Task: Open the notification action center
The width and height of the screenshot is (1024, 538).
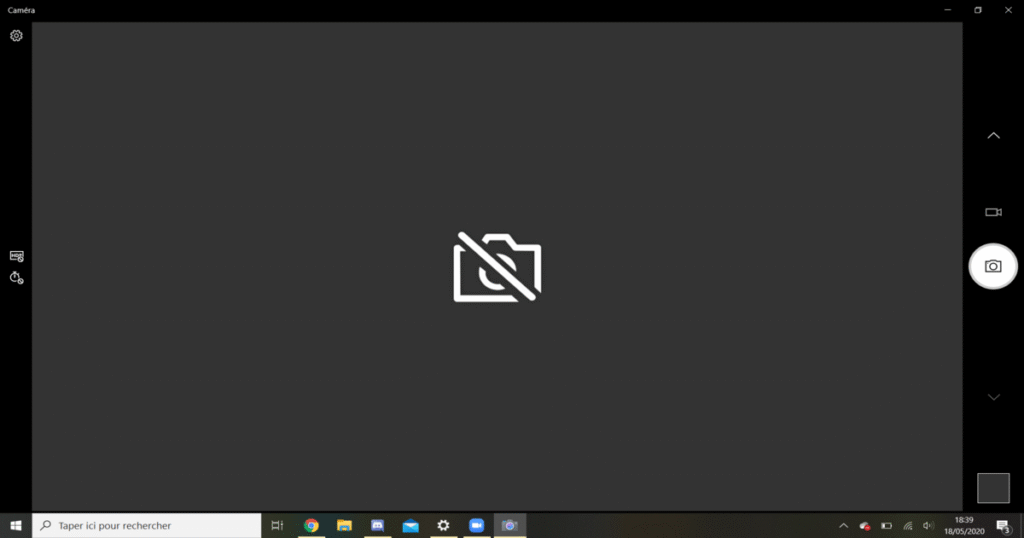Action: [1003, 526]
